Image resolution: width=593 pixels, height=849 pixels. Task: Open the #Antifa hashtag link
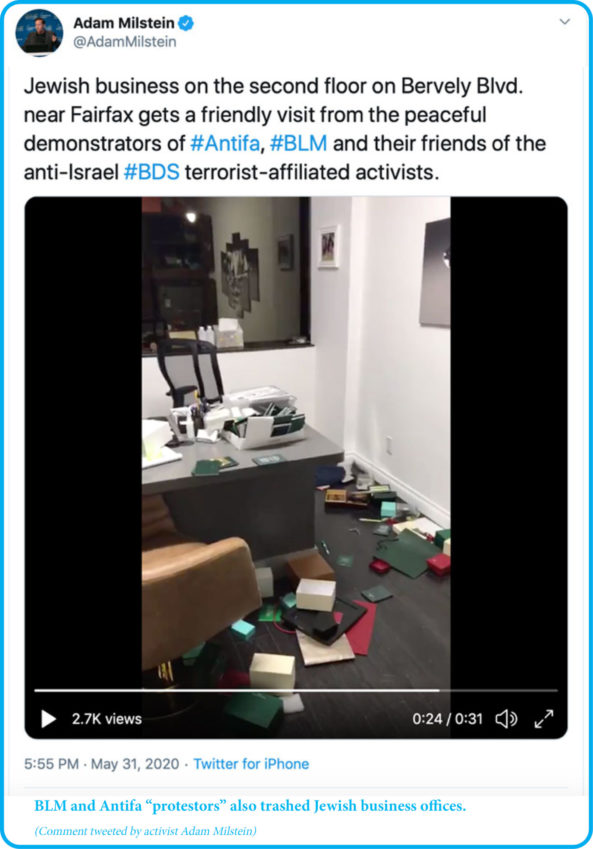(225, 143)
